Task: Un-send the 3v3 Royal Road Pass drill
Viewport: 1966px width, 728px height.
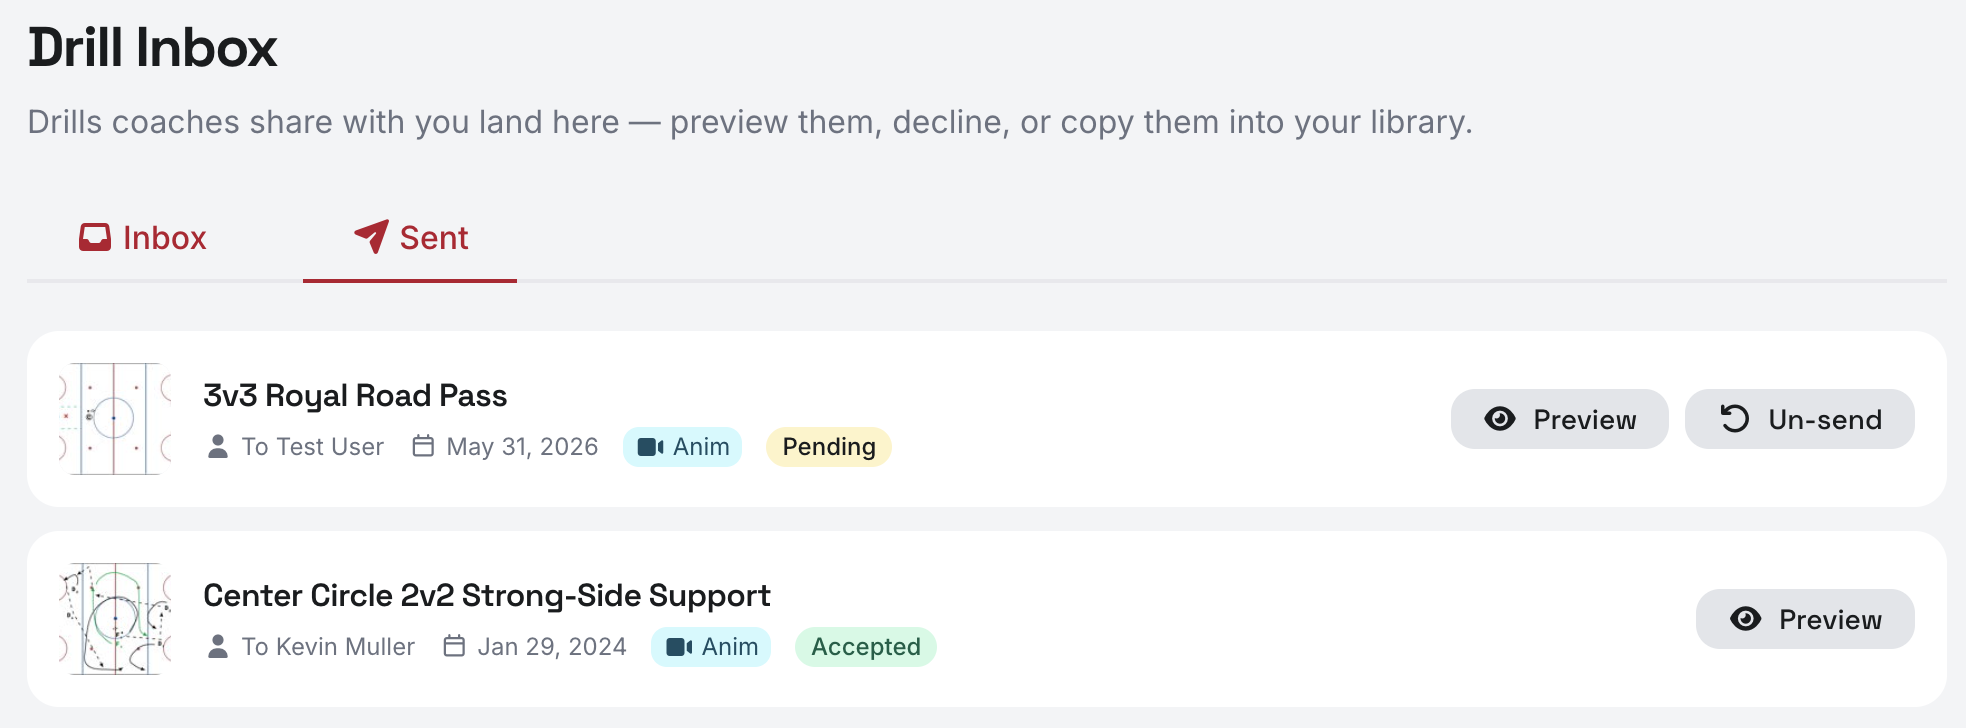Action: pos(1799,419)
